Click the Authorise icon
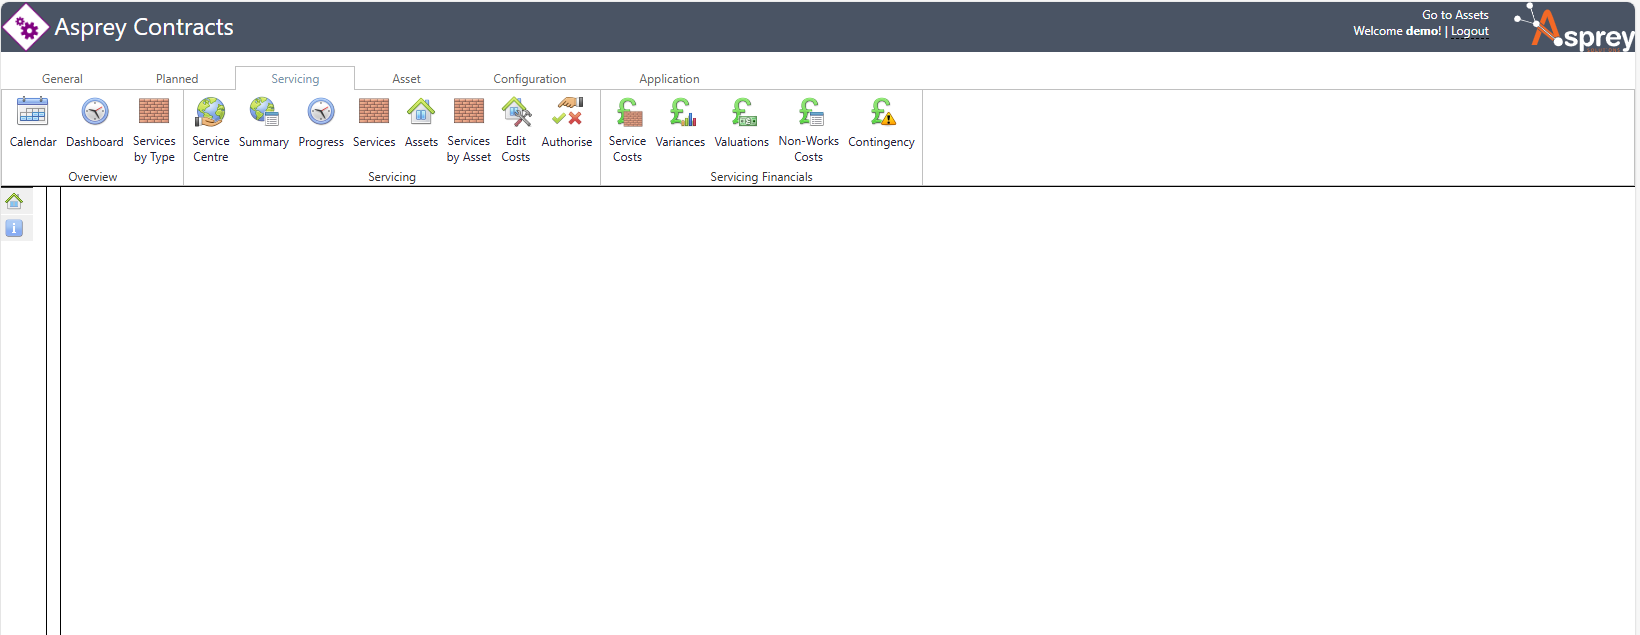 [567, 112]
